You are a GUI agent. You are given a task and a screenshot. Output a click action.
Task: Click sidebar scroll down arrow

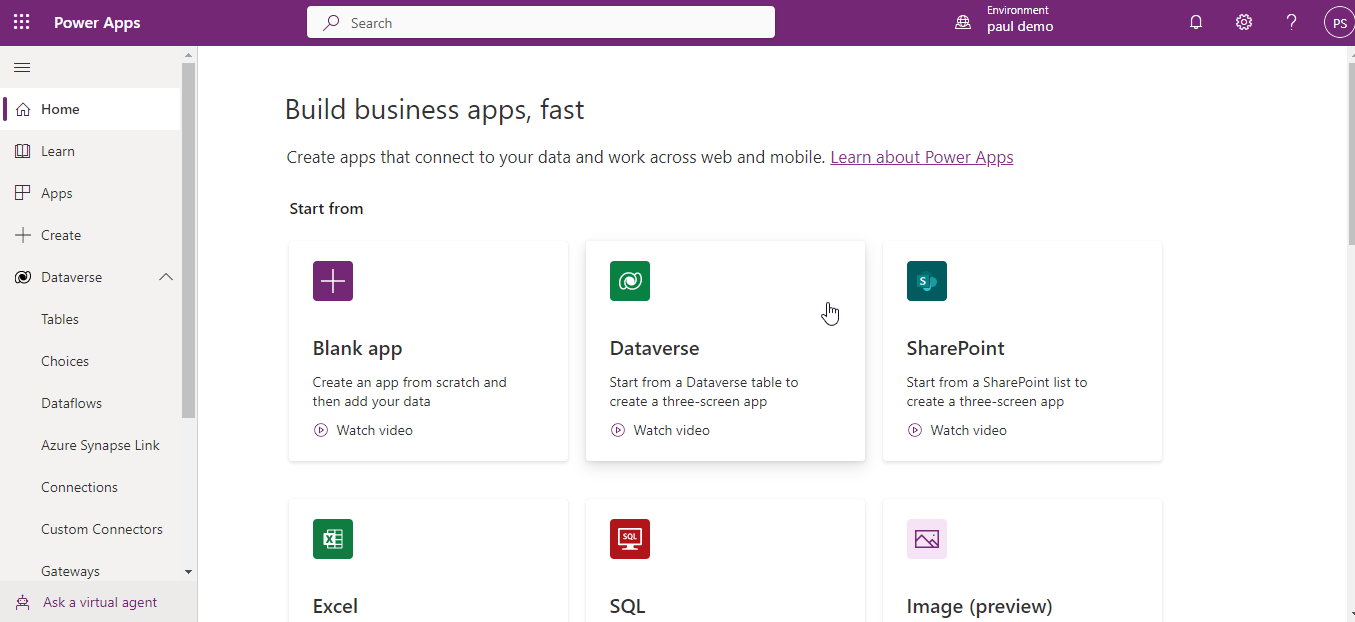[189, 571]
